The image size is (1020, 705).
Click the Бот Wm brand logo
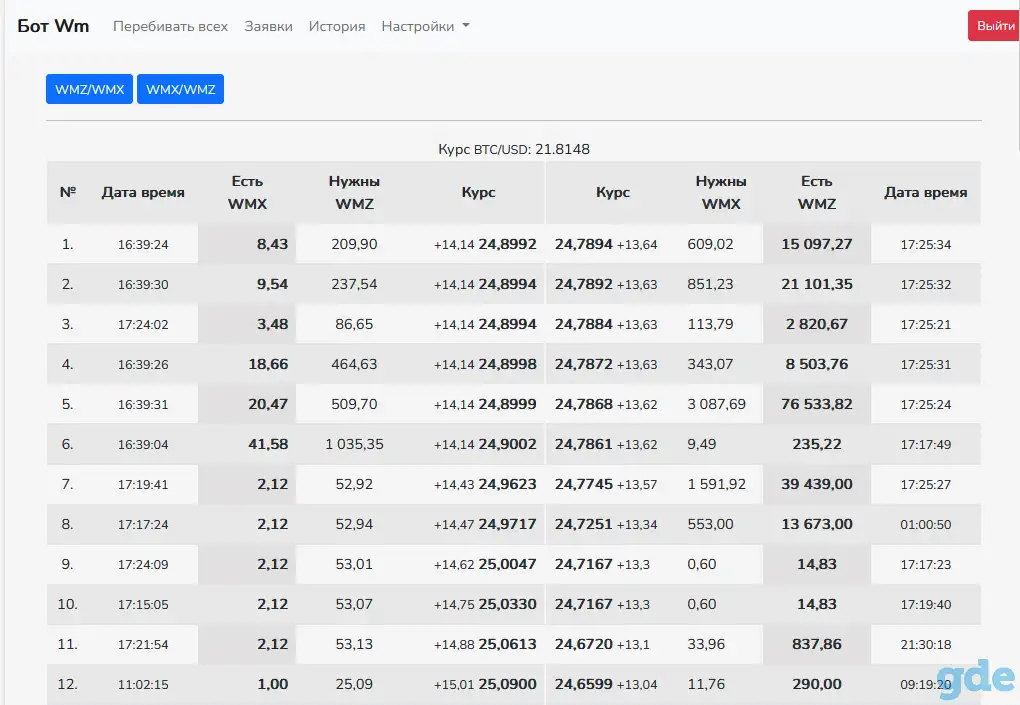(x=53, y=26)
